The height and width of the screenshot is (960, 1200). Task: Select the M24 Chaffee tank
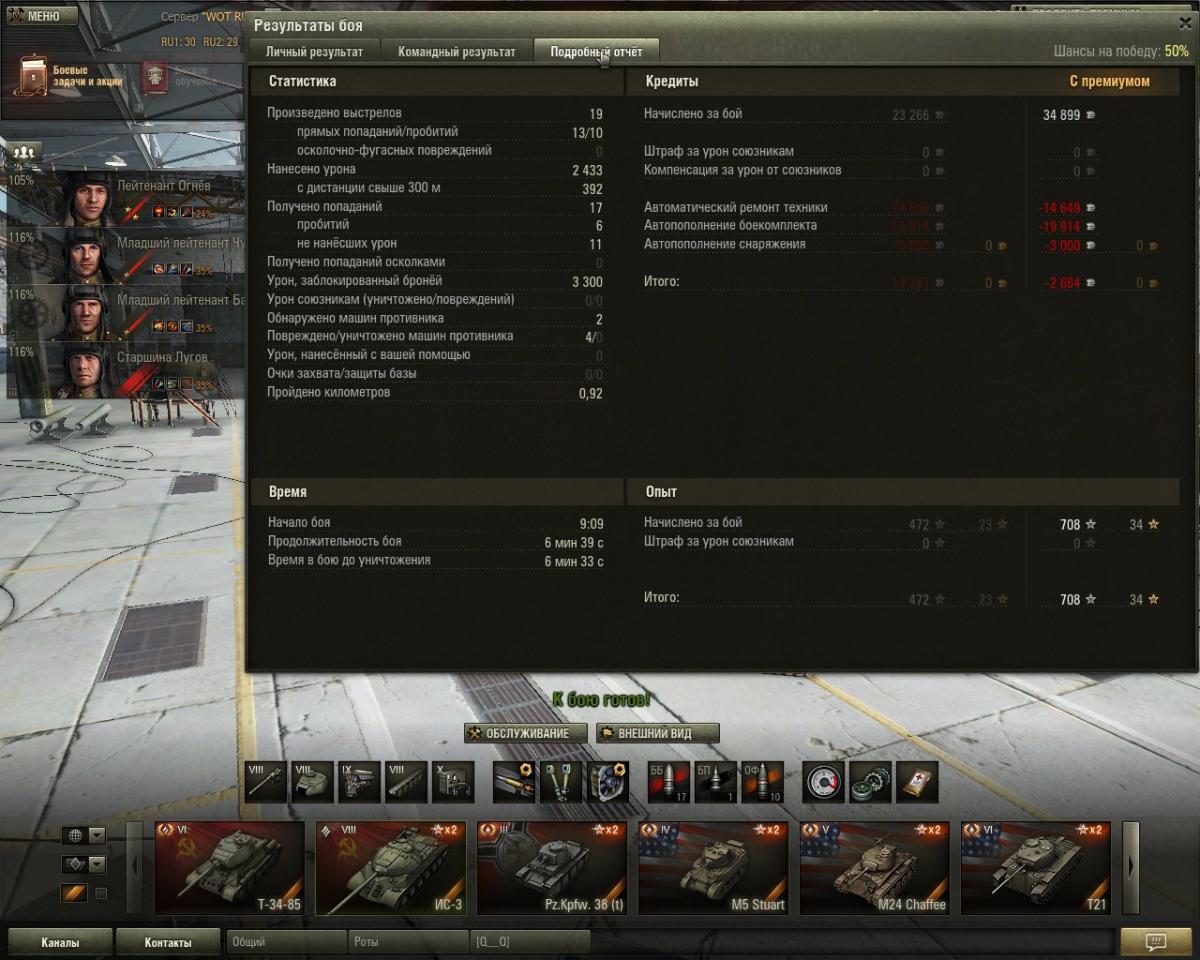[875, 868]
